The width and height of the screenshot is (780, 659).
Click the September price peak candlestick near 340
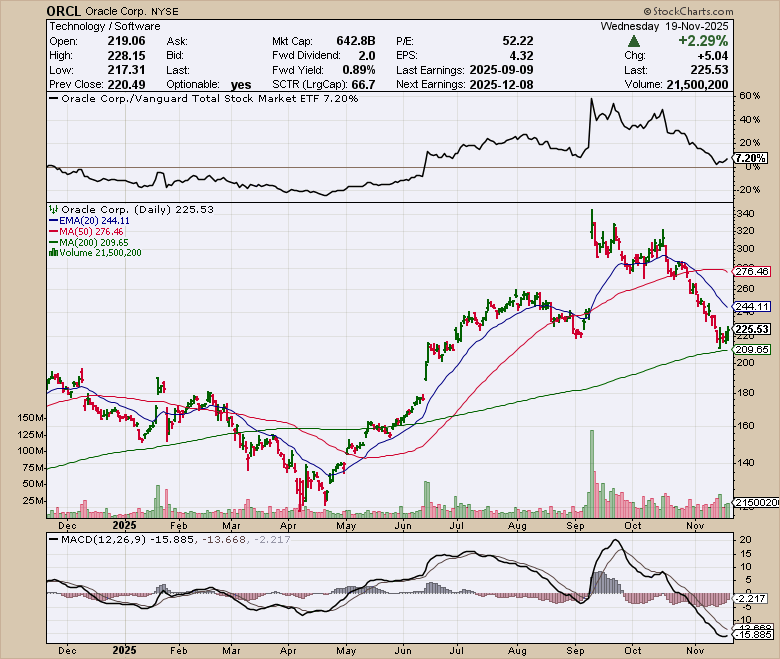pos(592,226)
